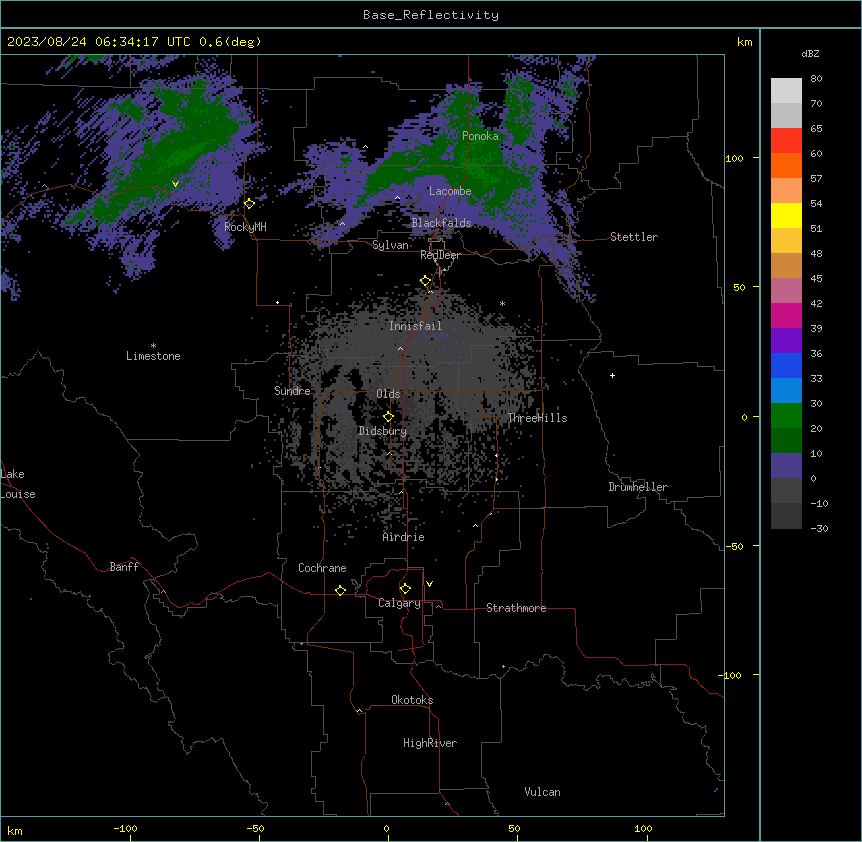Select the -30 value at legend bottom

click(x=819, y=529)
